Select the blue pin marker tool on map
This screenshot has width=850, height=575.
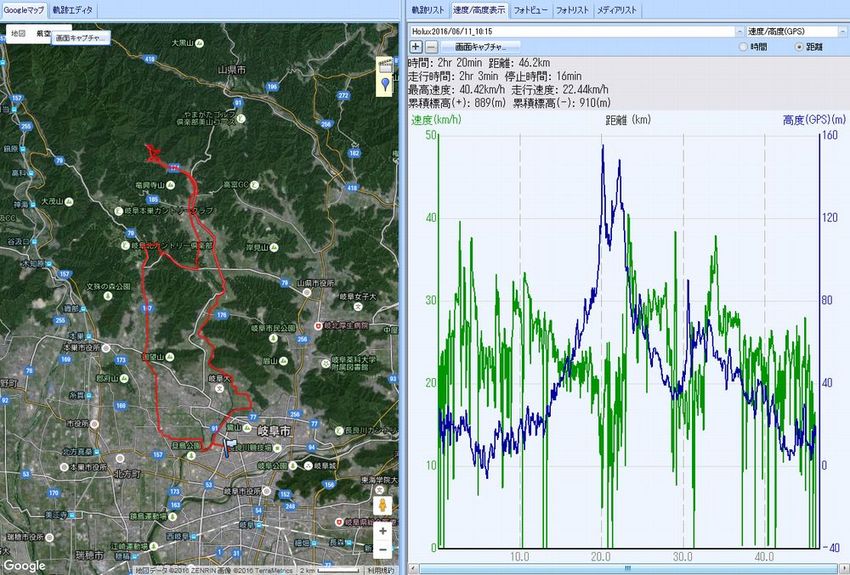click(x=385, y=85)
